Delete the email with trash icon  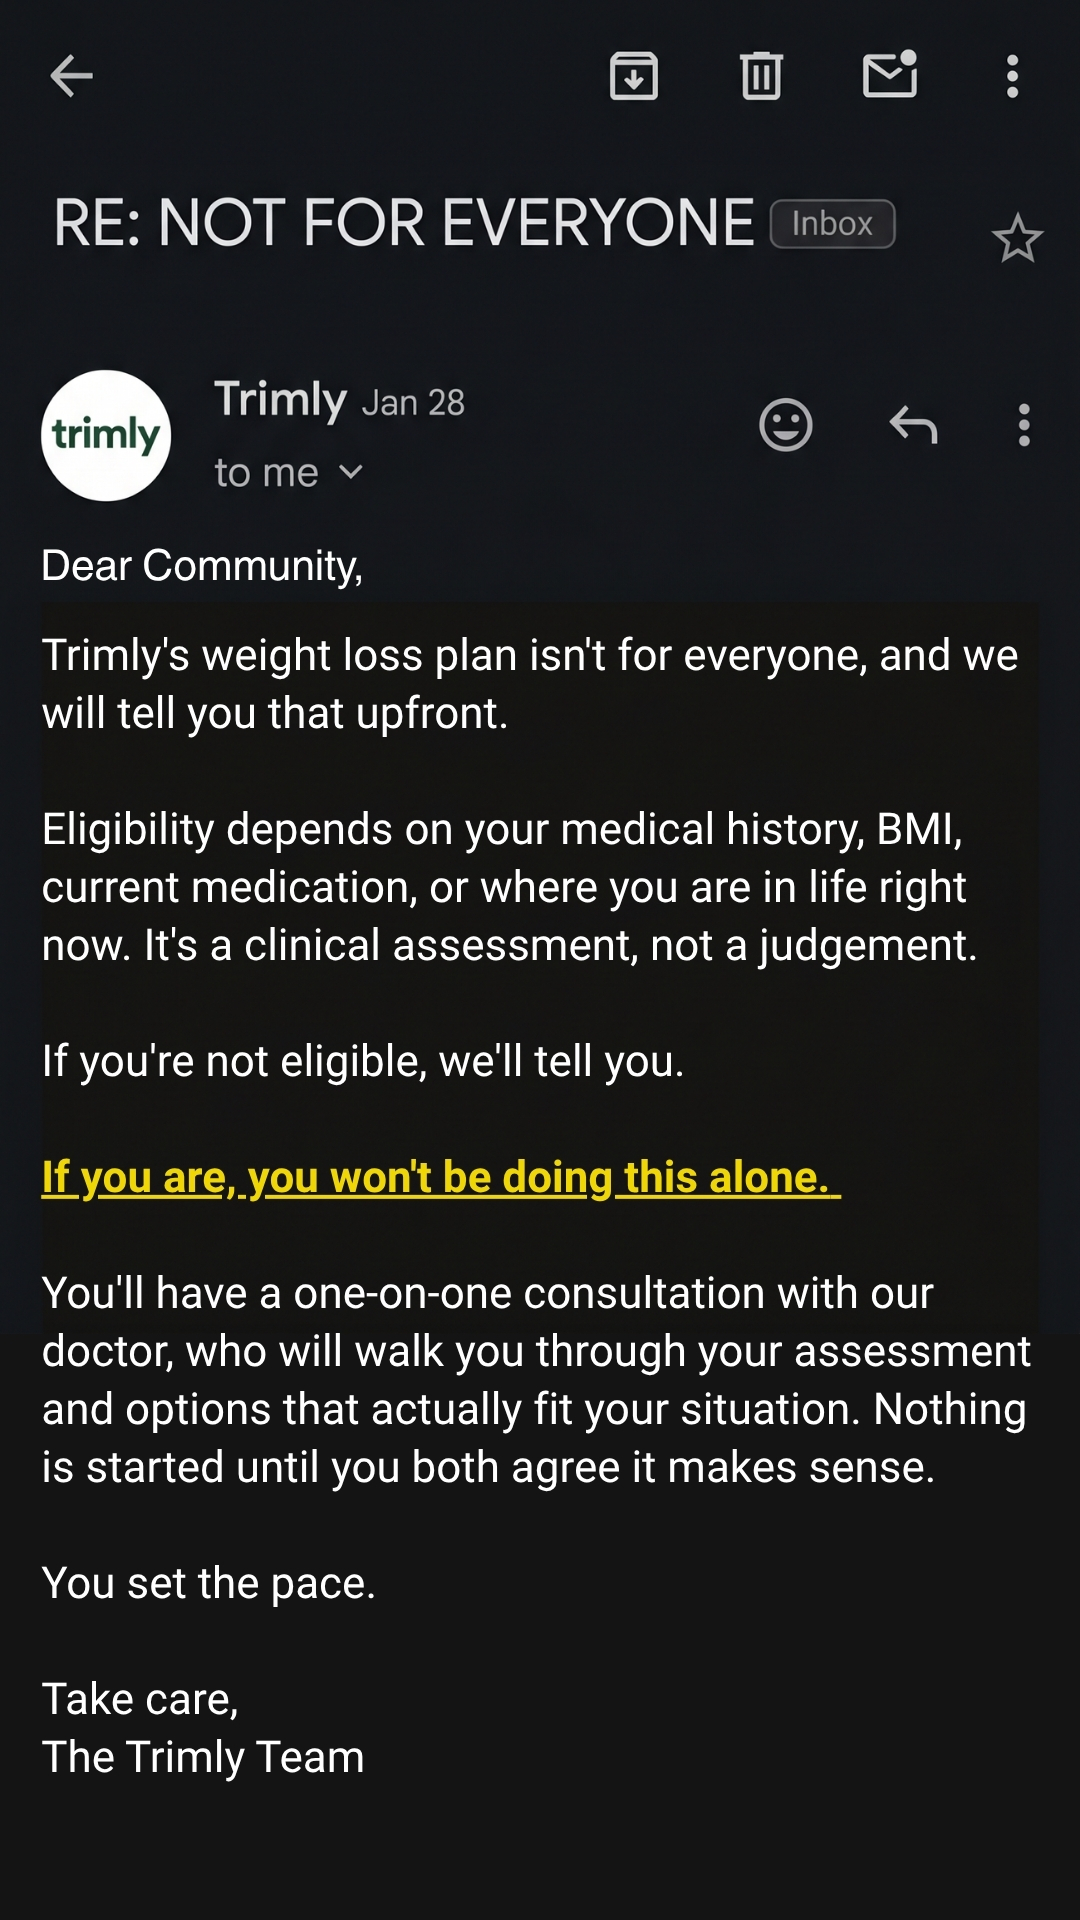click(761, 76)
